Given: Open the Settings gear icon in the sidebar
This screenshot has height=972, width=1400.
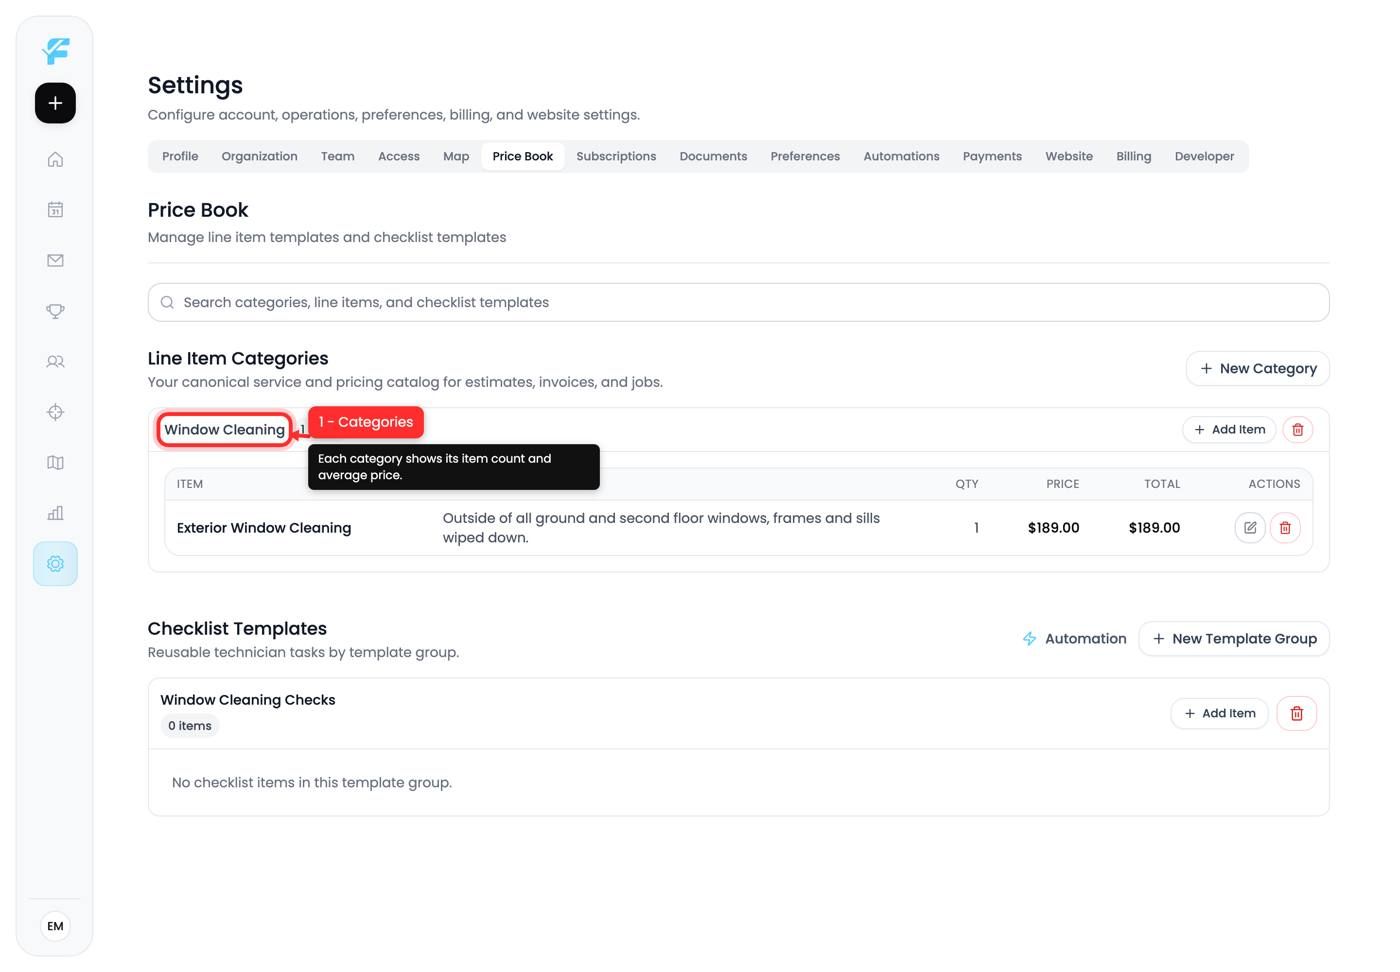Looking at the screenshot, I should tap(55, 564).
